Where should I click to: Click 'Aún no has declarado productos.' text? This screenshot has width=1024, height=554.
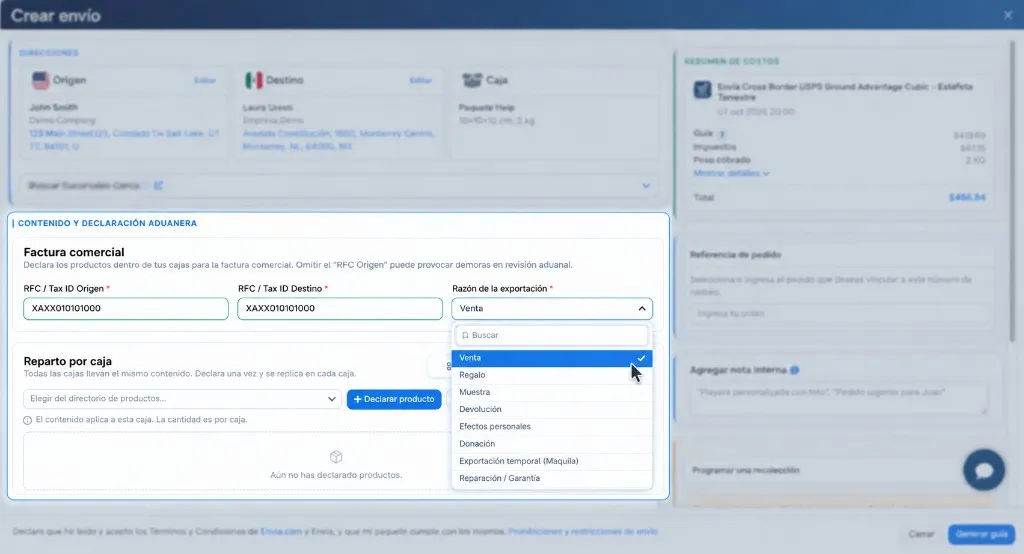(x=336, y=475)
